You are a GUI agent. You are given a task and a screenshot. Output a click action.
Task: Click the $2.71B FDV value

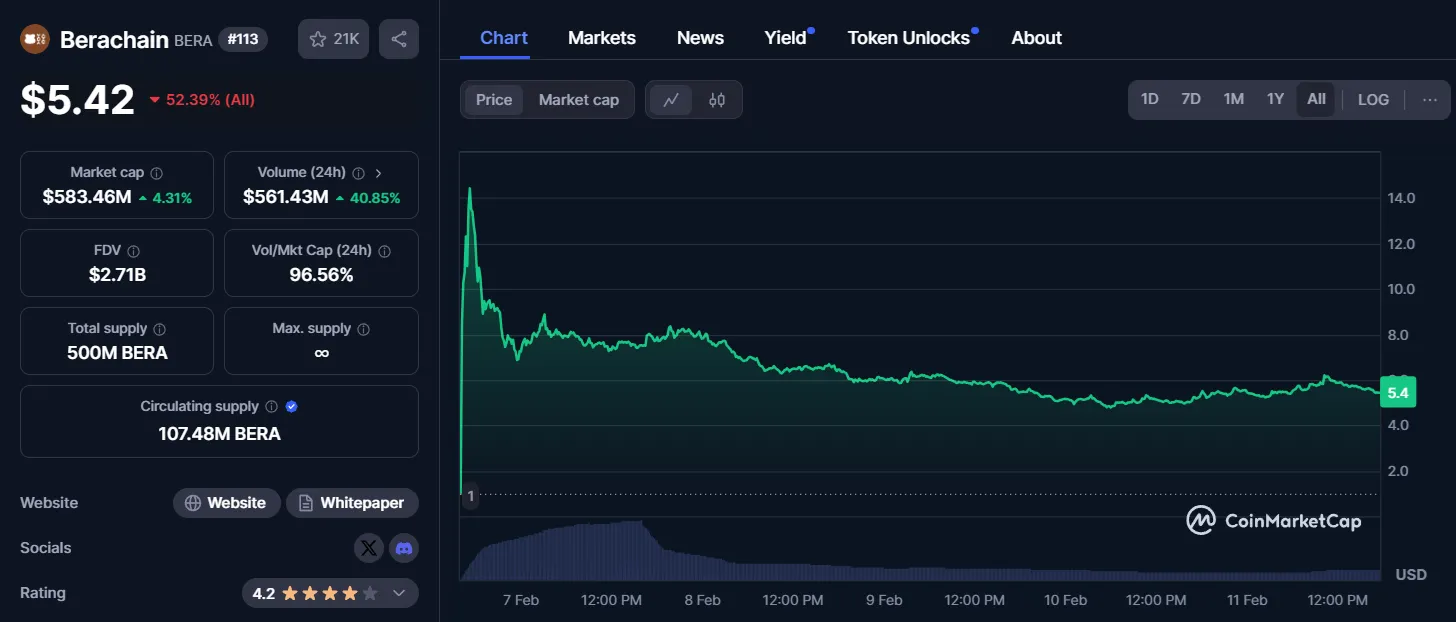pos(117,275)
